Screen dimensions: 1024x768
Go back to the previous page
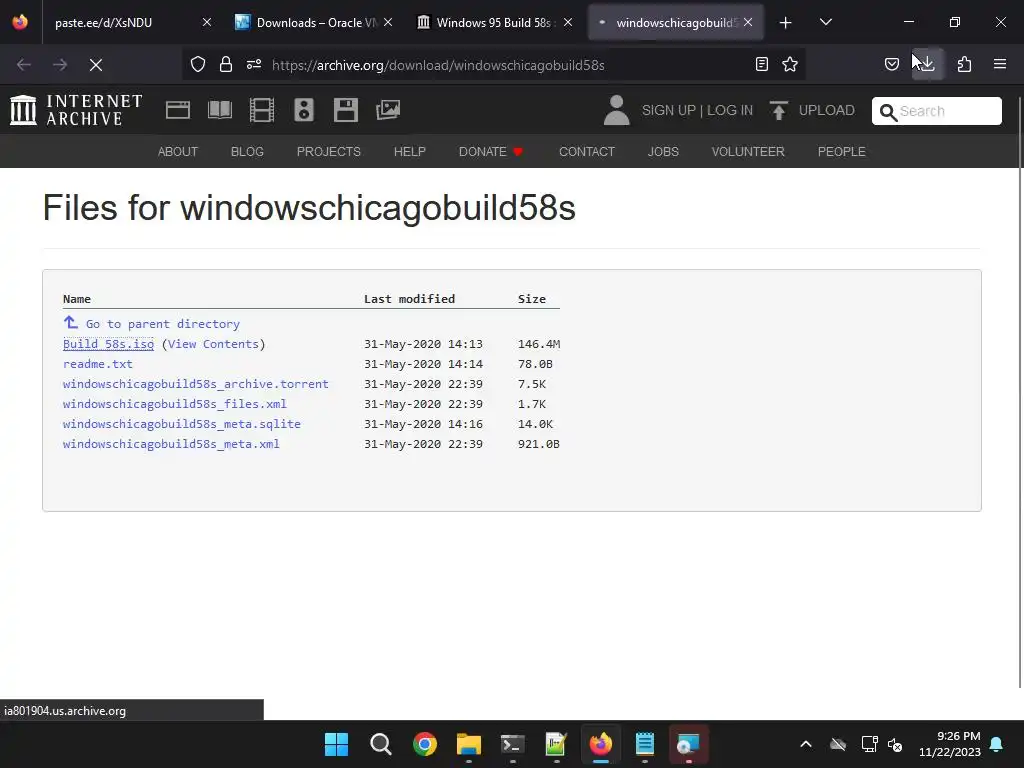tap(24, 65)
